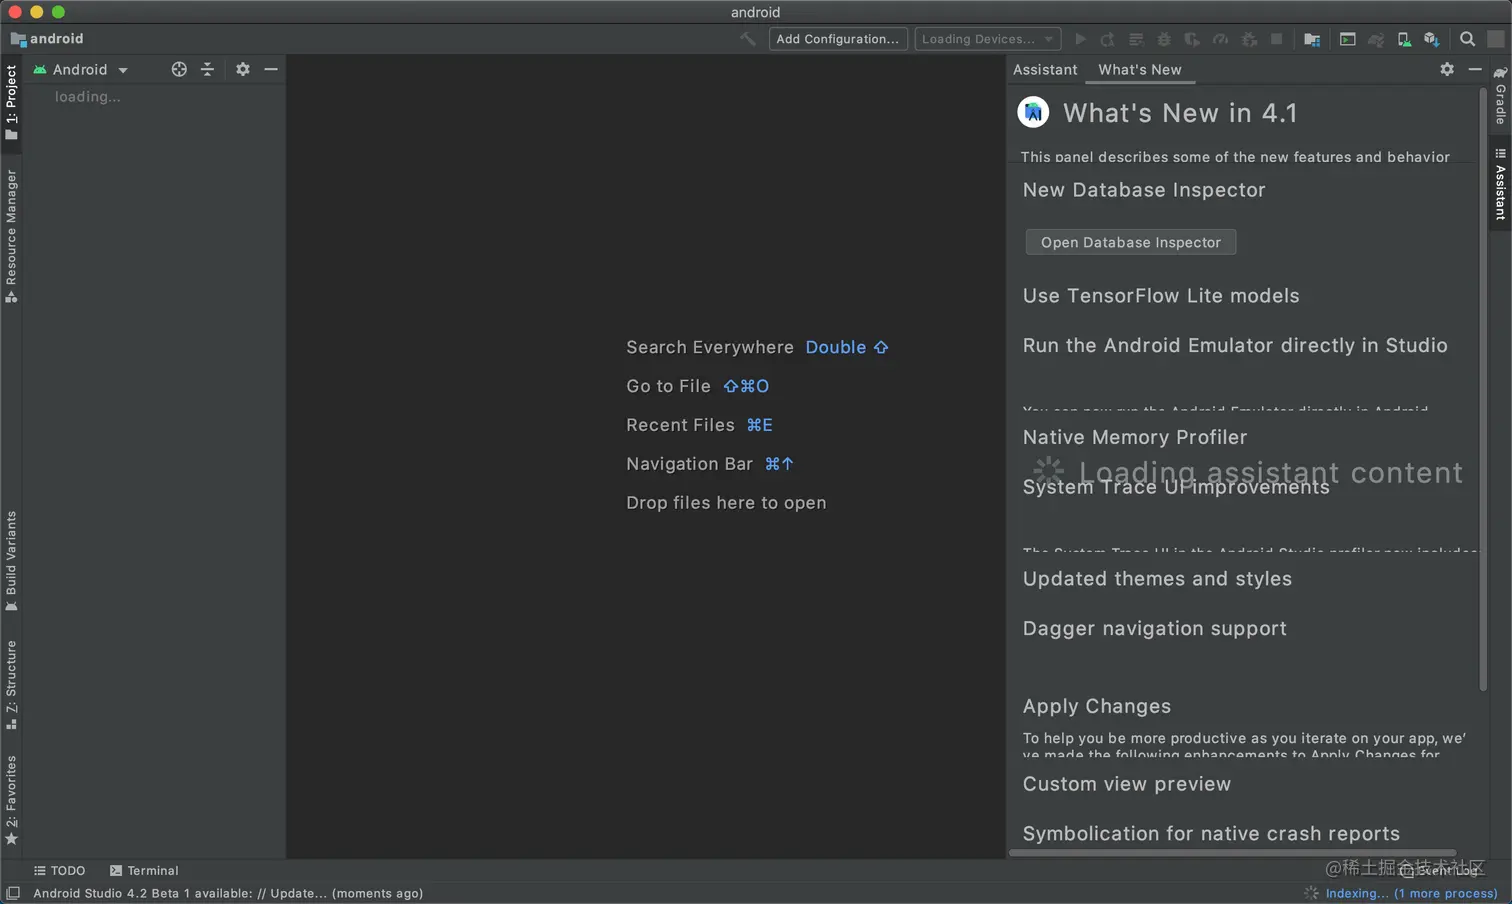
Task: Click the Android Studio logo in What's New
Action: (x=1033, y=112)
